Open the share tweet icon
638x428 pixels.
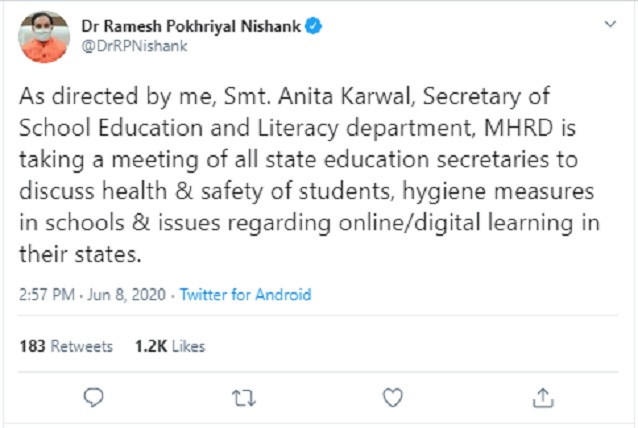tap(543, 396)
